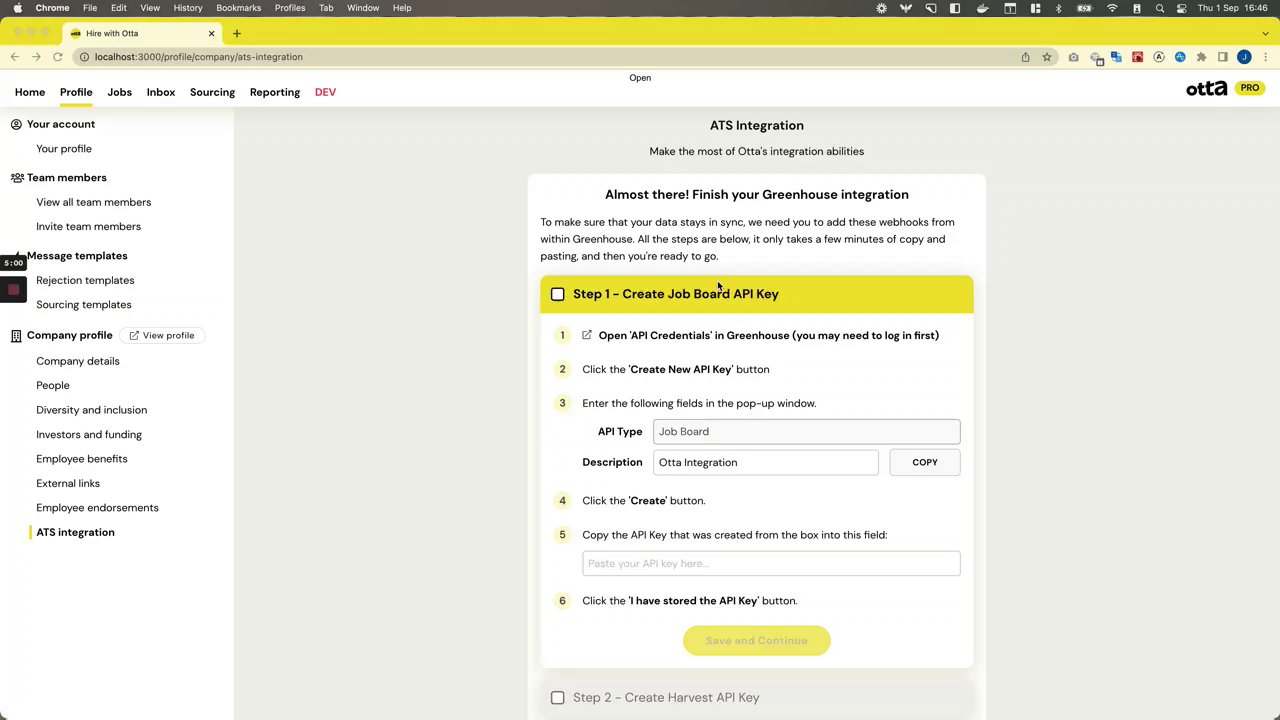The height and width of the screenshot is (720, 1280).
Task: Click the Save and Continue button
Action: click(757, 641)
